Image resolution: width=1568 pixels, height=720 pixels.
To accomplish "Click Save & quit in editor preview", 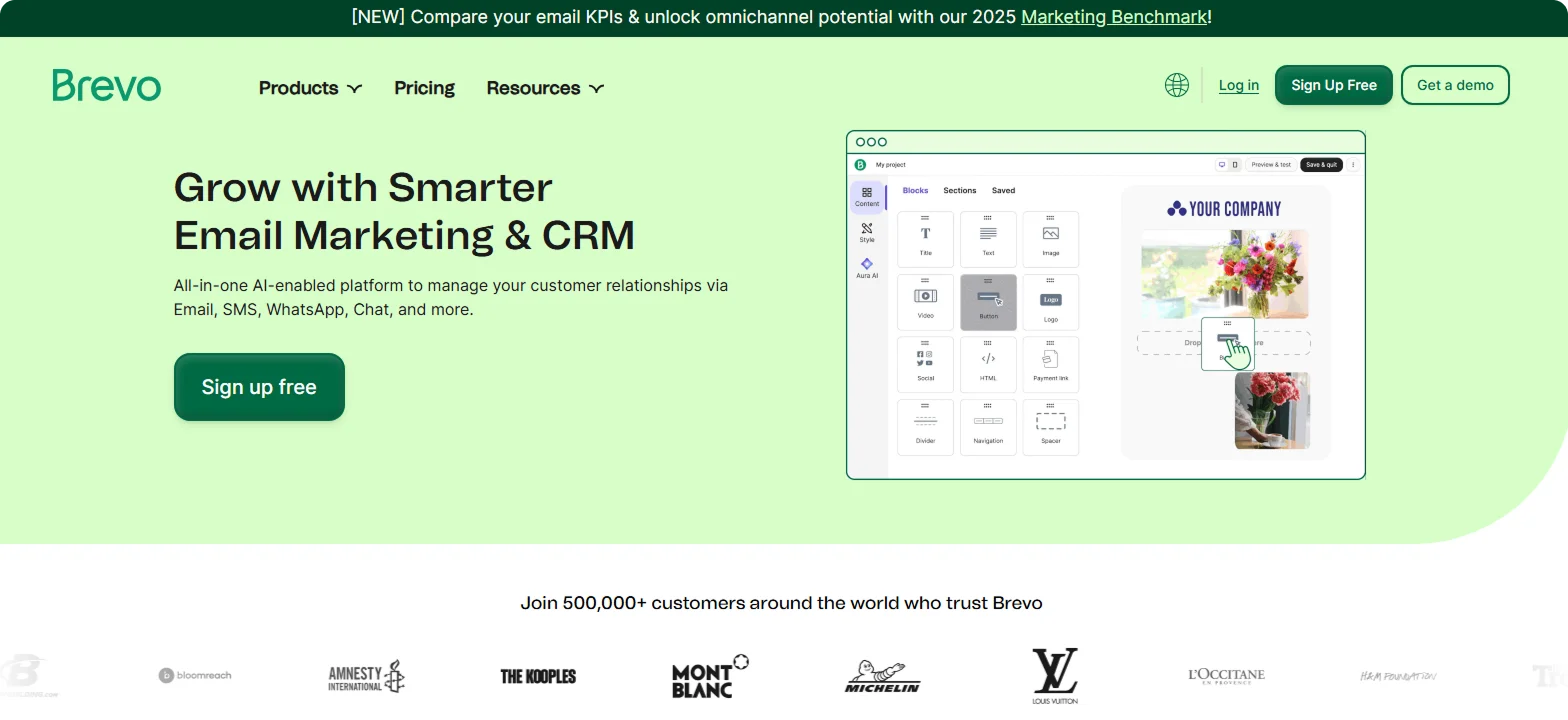I will [x=1321, y=165].
